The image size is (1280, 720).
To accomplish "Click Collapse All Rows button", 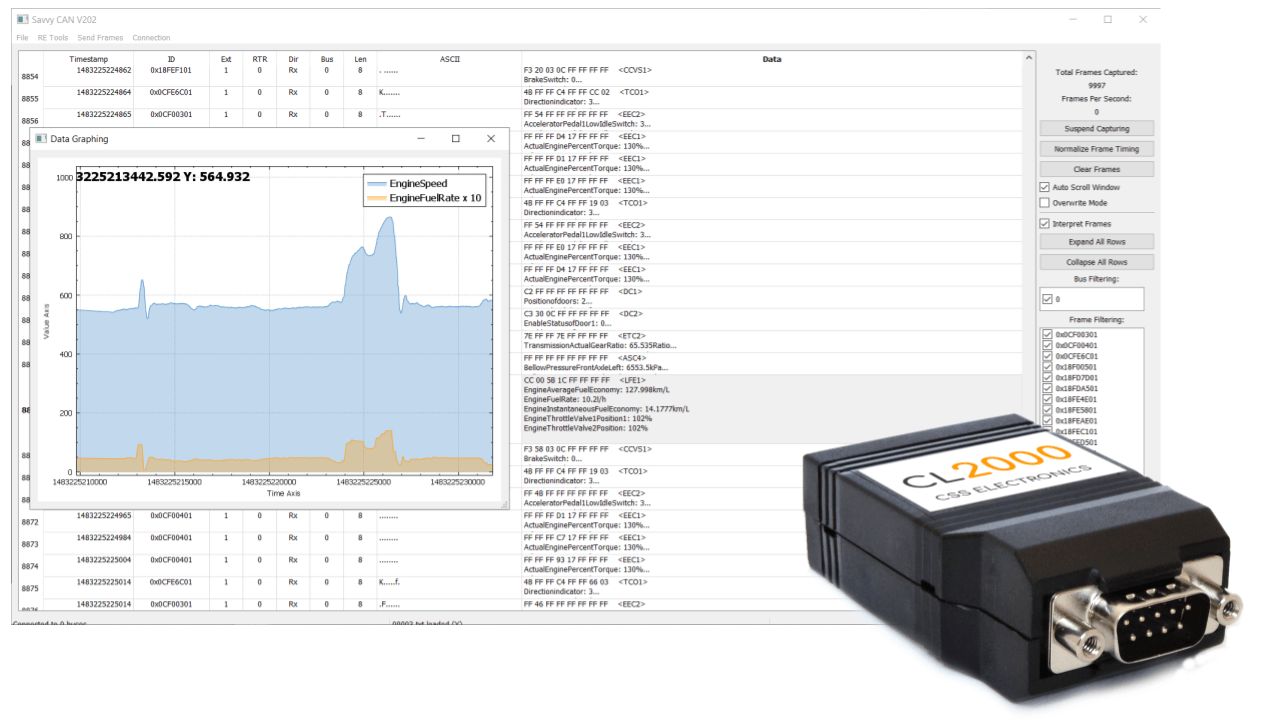I will click(1098, 261).
